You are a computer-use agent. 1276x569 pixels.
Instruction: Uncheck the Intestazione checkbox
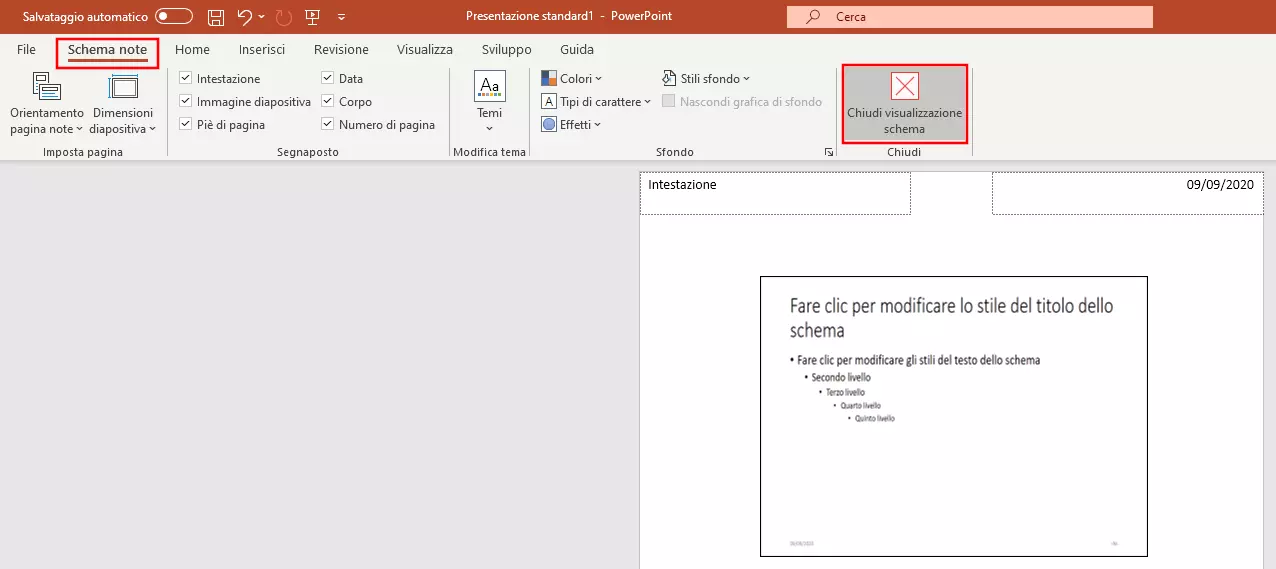coord(185,78)
